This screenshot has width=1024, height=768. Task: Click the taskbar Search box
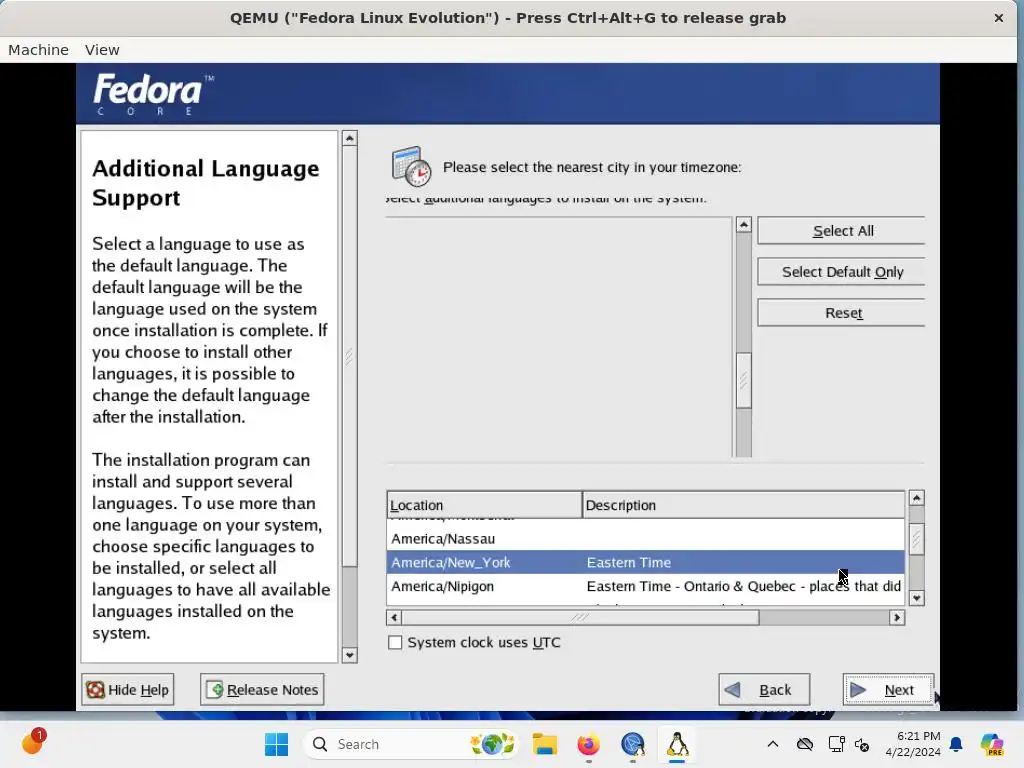[413, 744]
